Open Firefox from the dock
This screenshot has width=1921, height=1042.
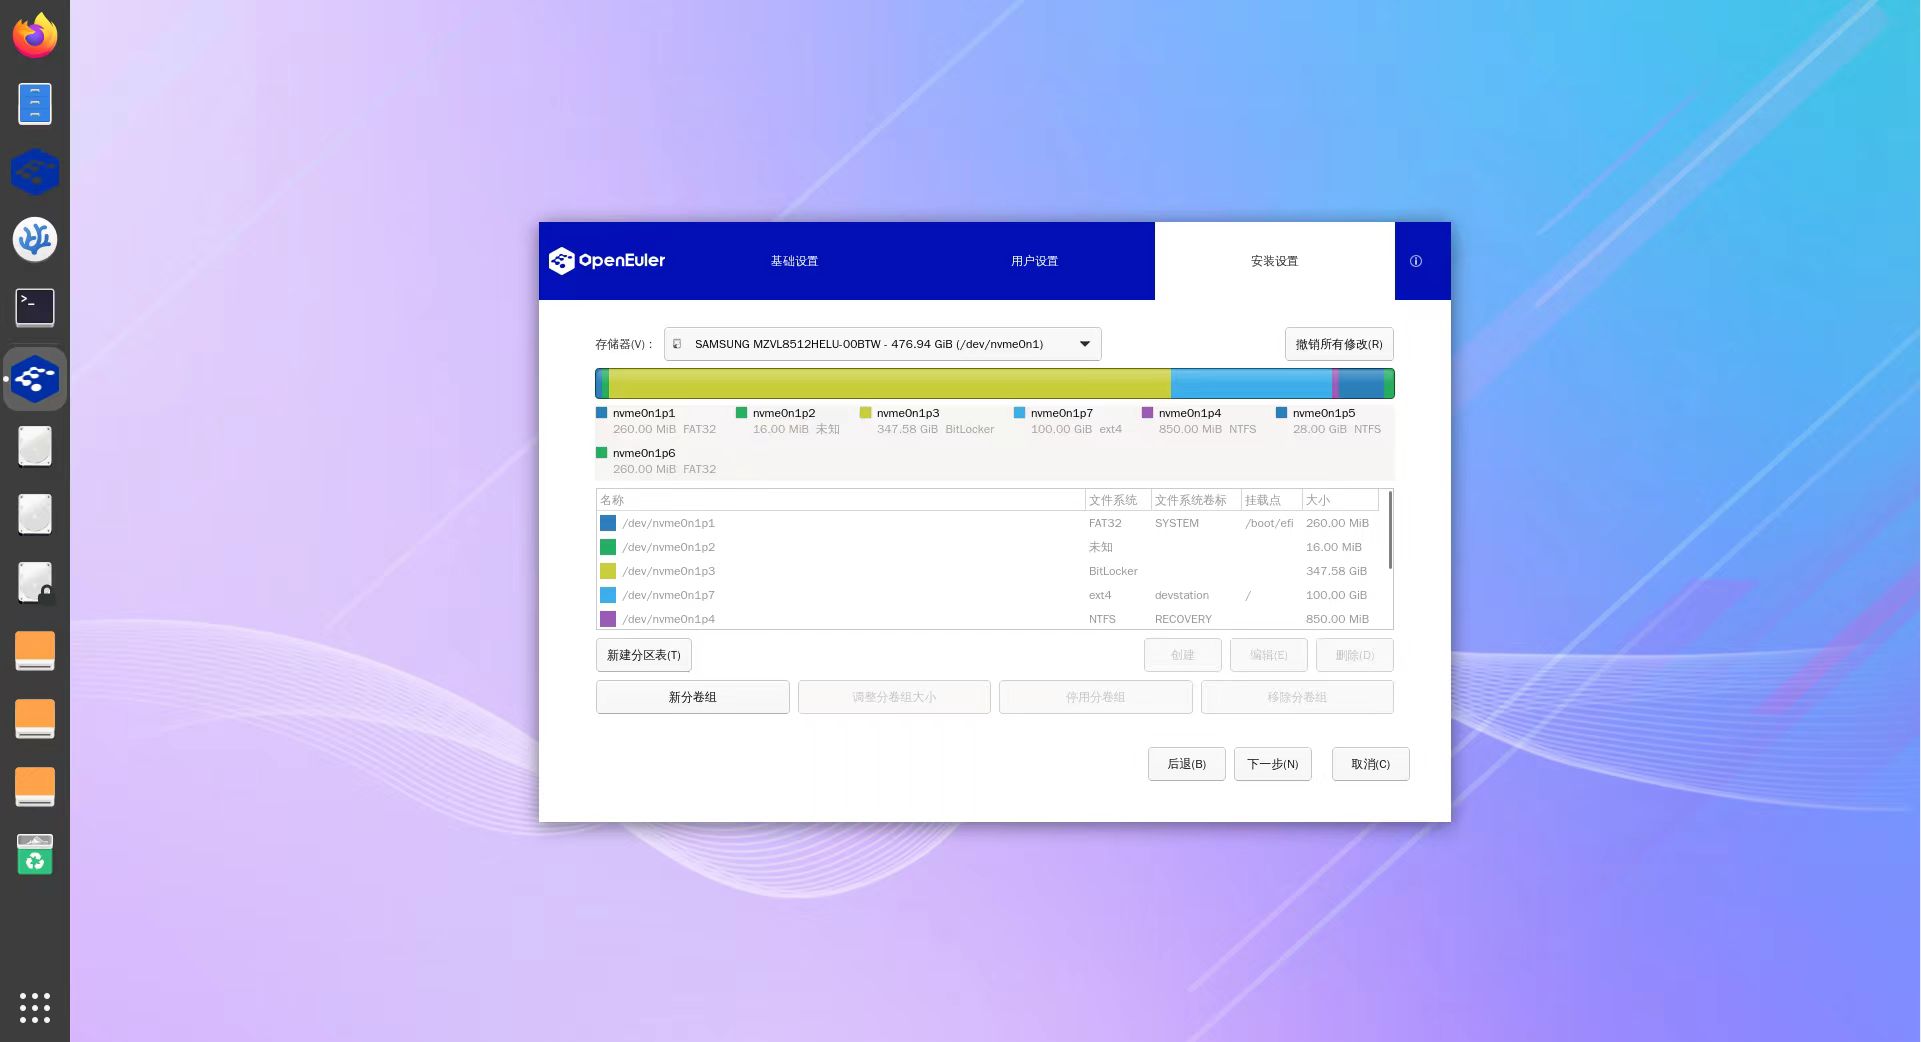[35, 35]
